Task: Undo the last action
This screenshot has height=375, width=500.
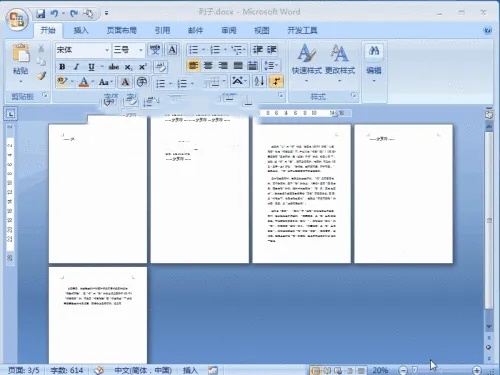Action: click(54, 13)
